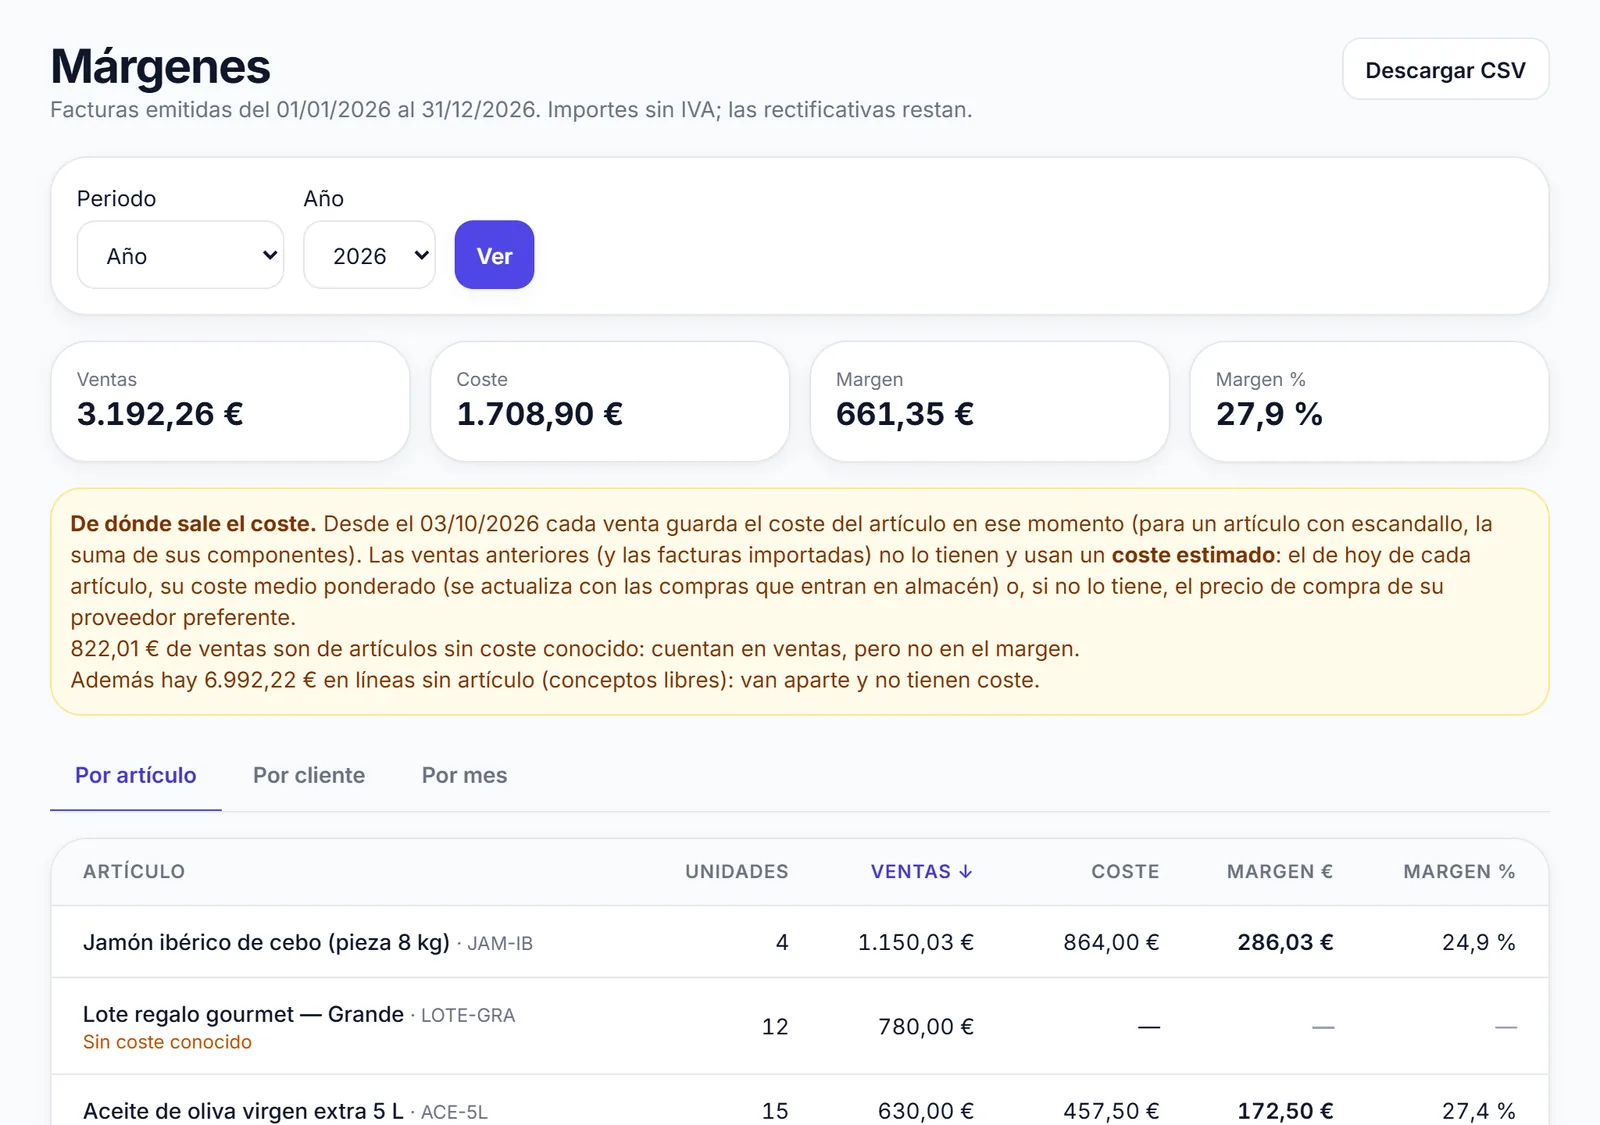This screenshot has height=1125, width=1600.
Task: Click the 24,9 % margin percentage cell
Action: (1478, 942)
